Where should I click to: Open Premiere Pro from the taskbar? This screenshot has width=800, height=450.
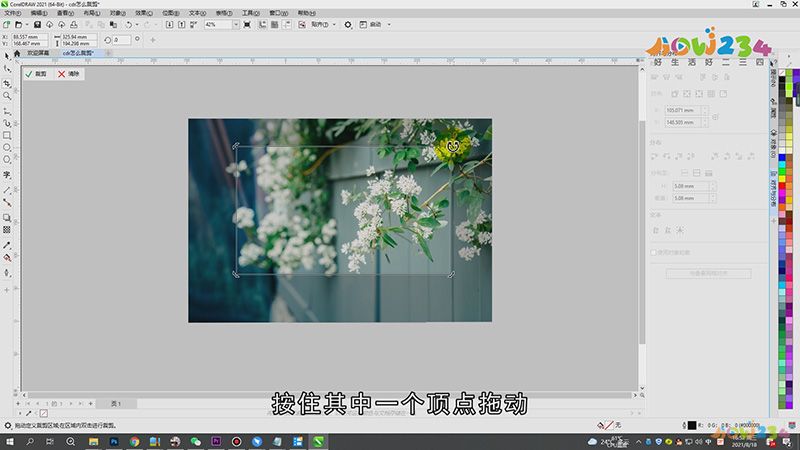coord(216,442)
